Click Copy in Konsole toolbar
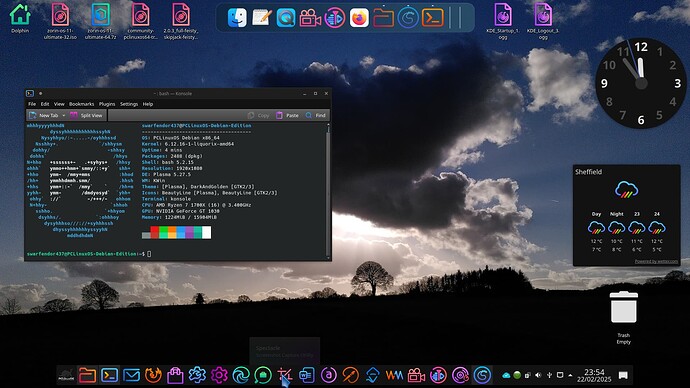This screenshot has width=690, height=388. click(258, 115)
